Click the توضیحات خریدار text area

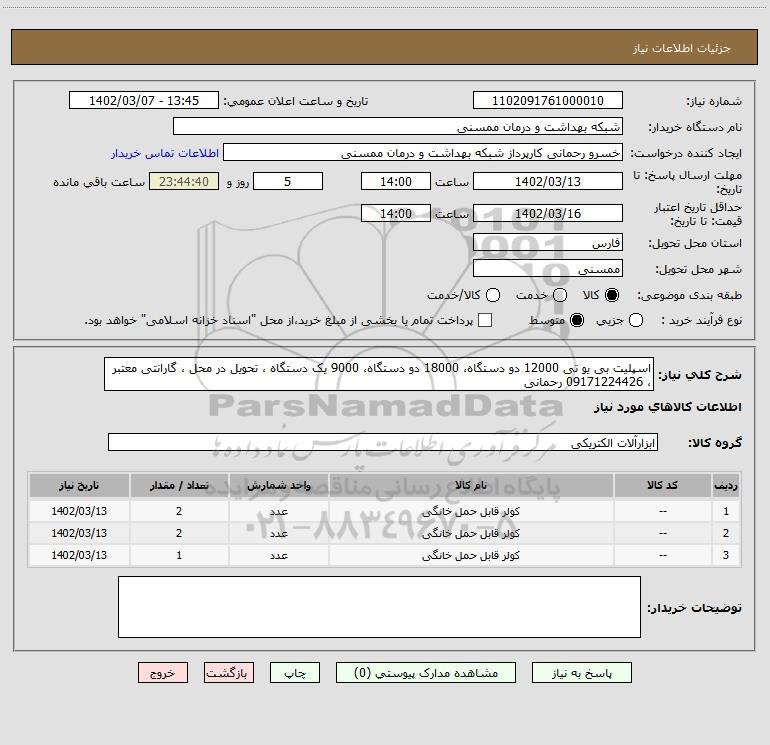point(379,607)
